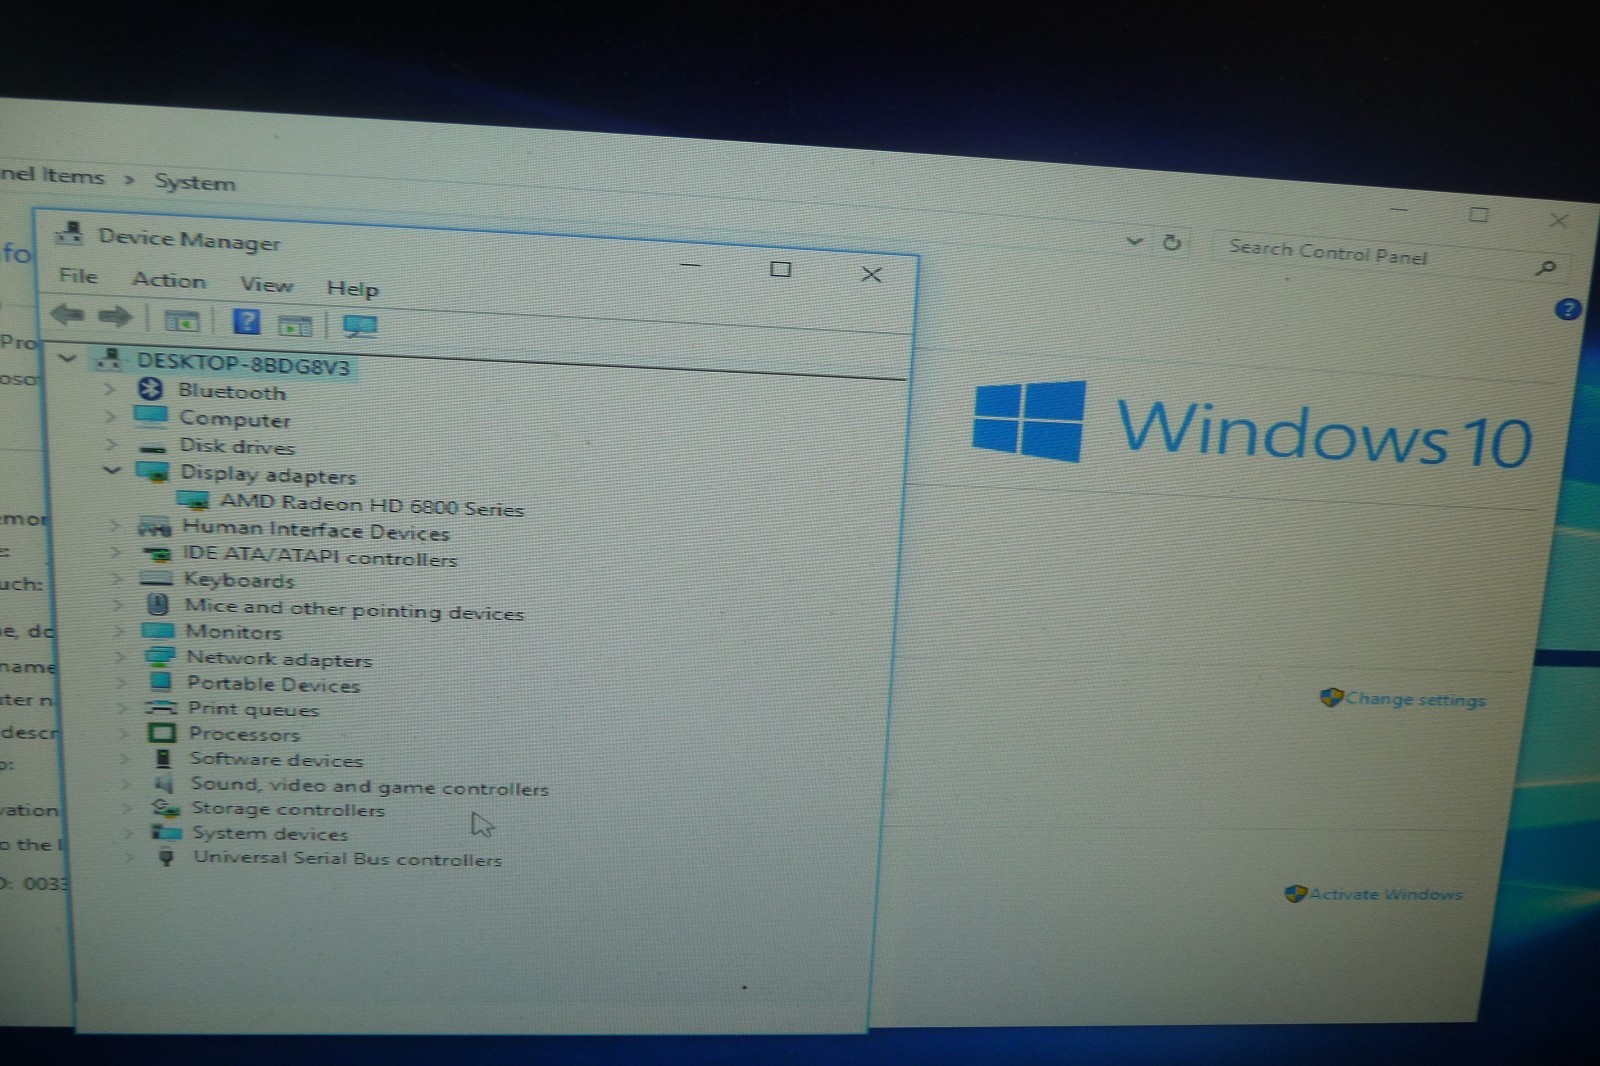This screenshot has height=1066, width=1600.
Task: Select the Storage controllers label
Action: 288,809
